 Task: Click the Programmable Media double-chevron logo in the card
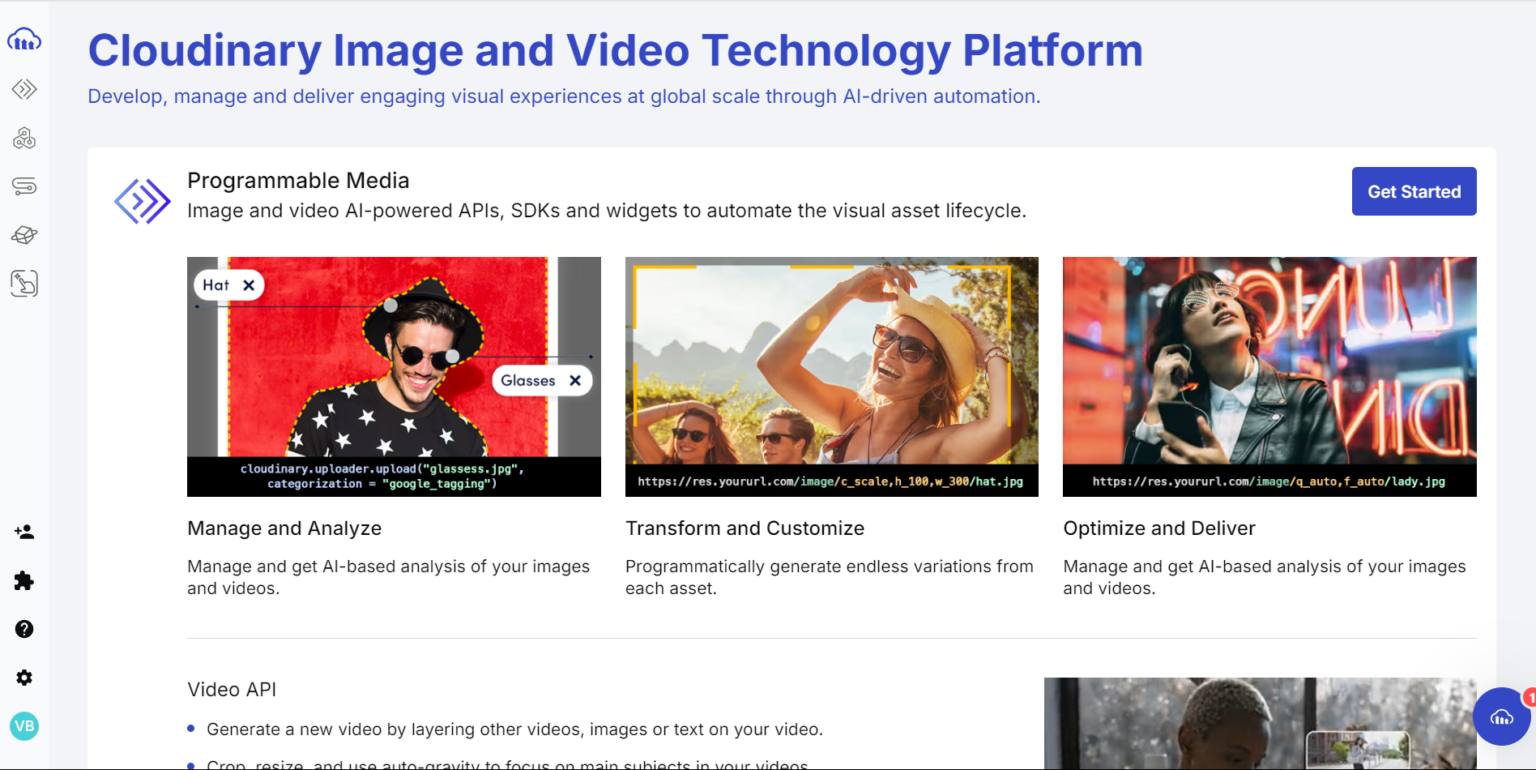[x=142, y=201]
